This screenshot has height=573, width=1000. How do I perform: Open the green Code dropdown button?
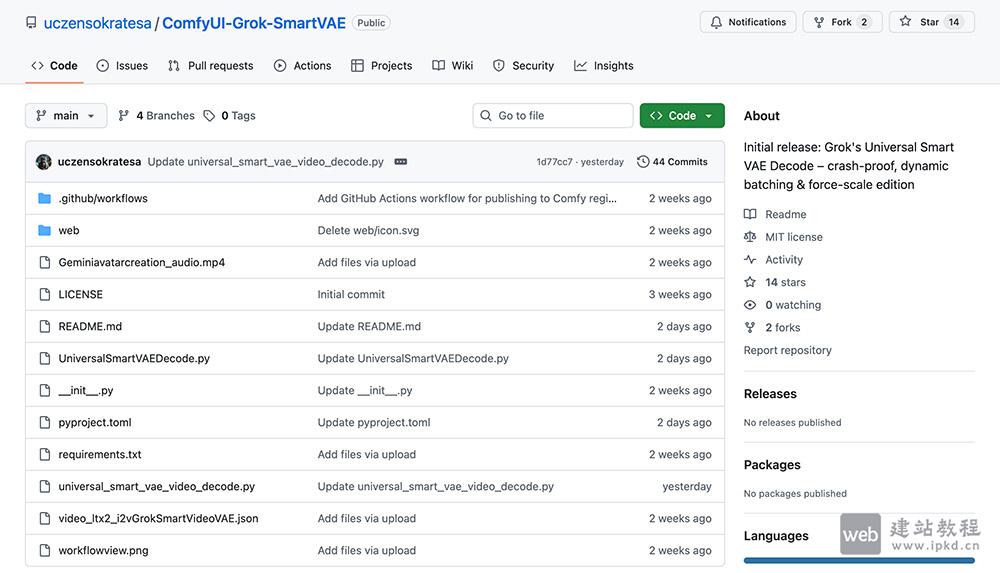682,116
